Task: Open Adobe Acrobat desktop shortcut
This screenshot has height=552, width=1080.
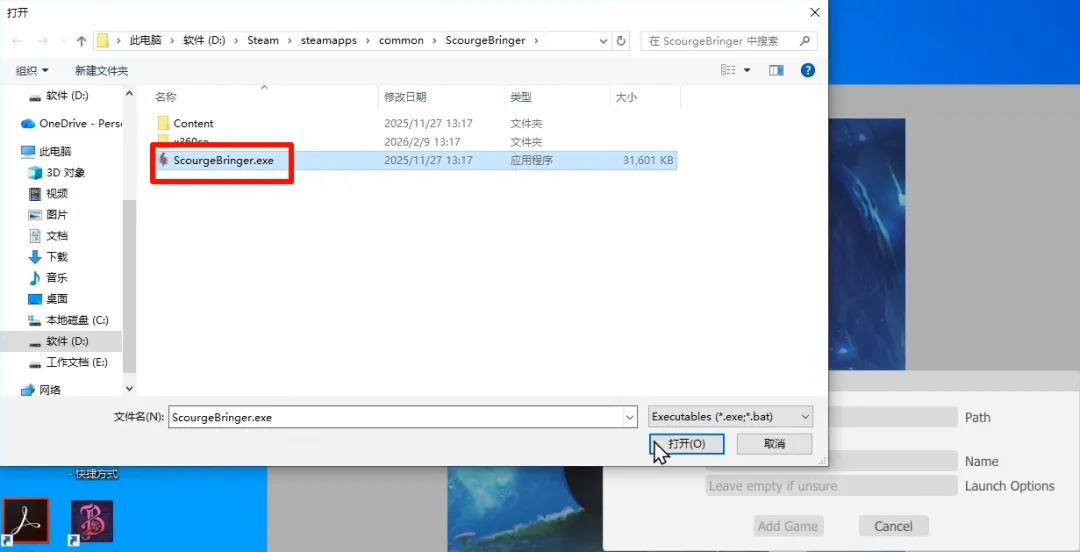Action: click(25, 521)
